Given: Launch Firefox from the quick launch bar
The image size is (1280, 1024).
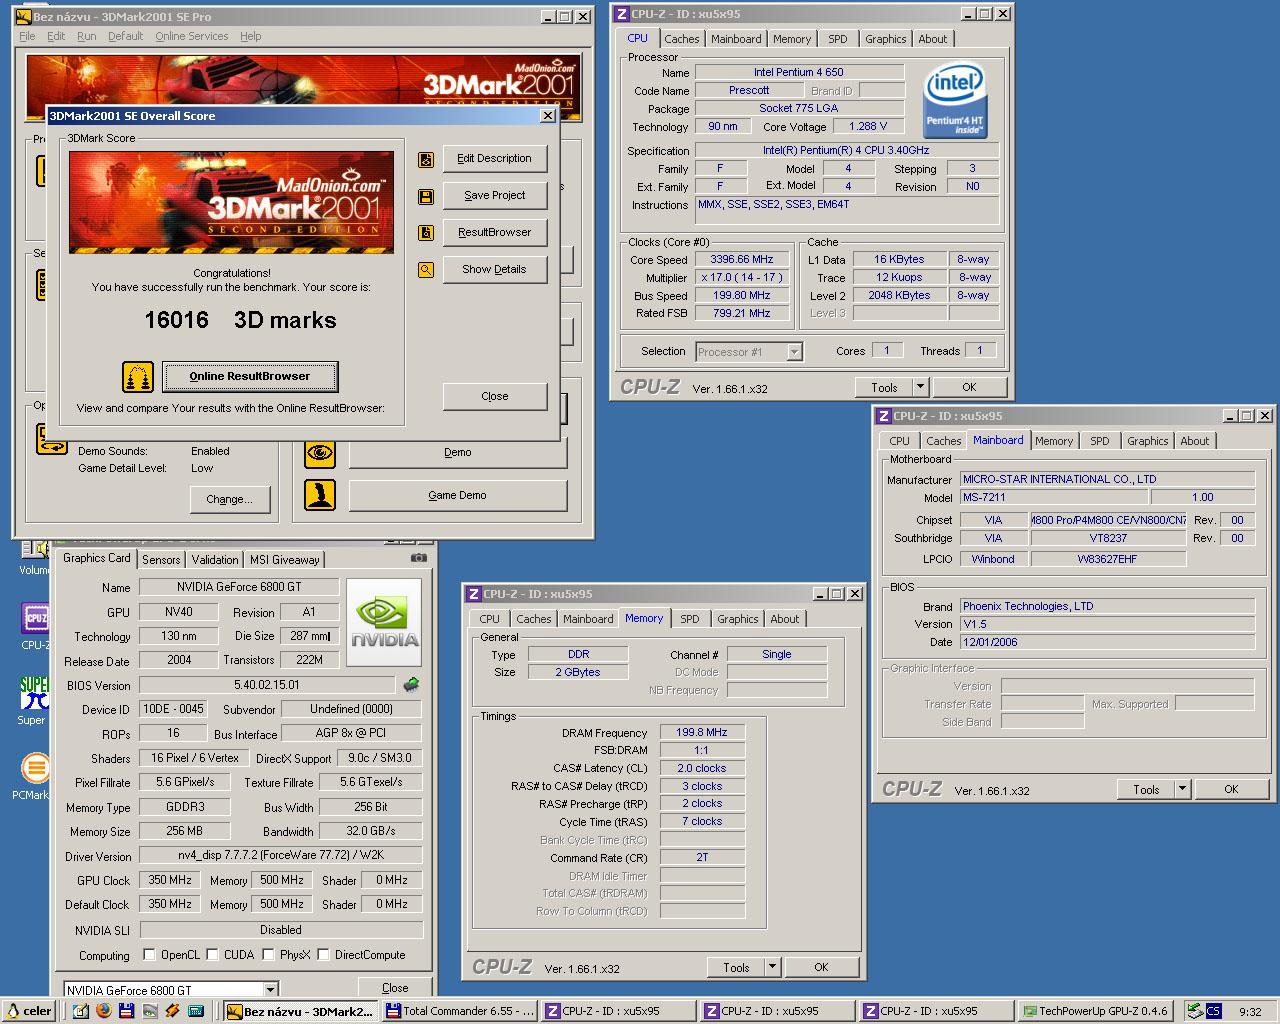Looking at the screenshot, I should [x=104, y=1011].
